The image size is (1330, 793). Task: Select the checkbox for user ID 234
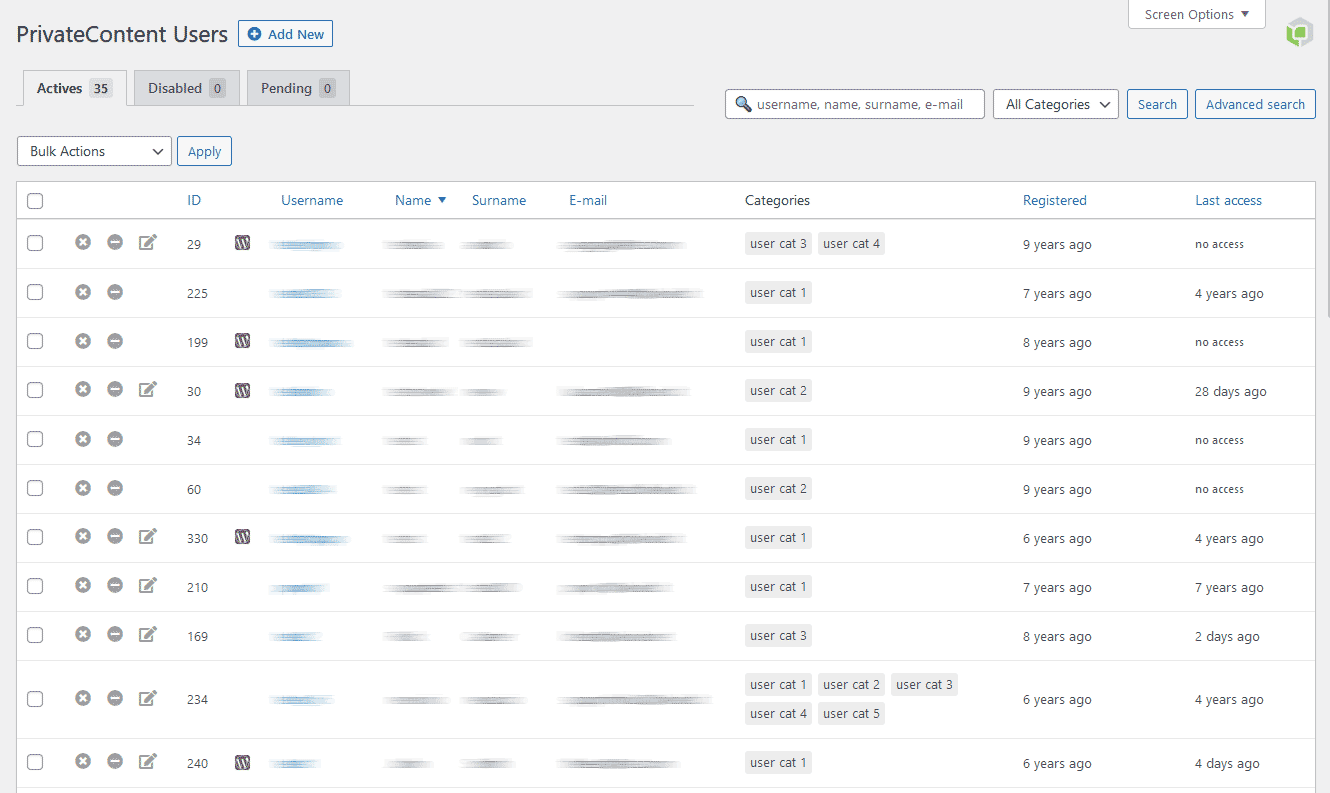pos(35,699)
